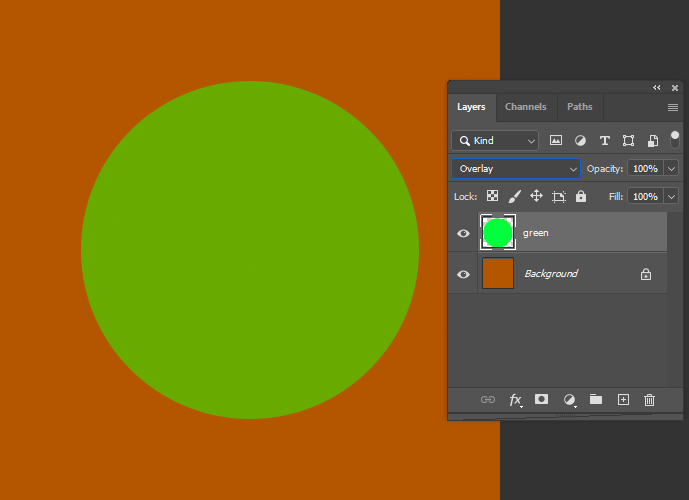Create a new layer plus icon

(624, 399)
